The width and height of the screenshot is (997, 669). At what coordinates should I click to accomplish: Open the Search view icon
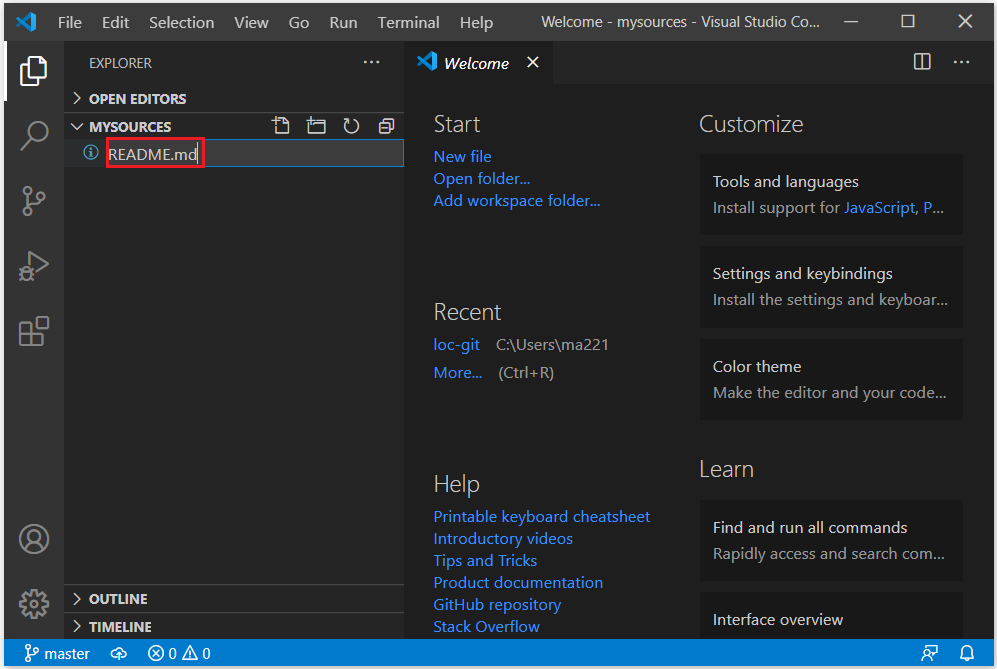pyautogui.click(x=34, y=135)
